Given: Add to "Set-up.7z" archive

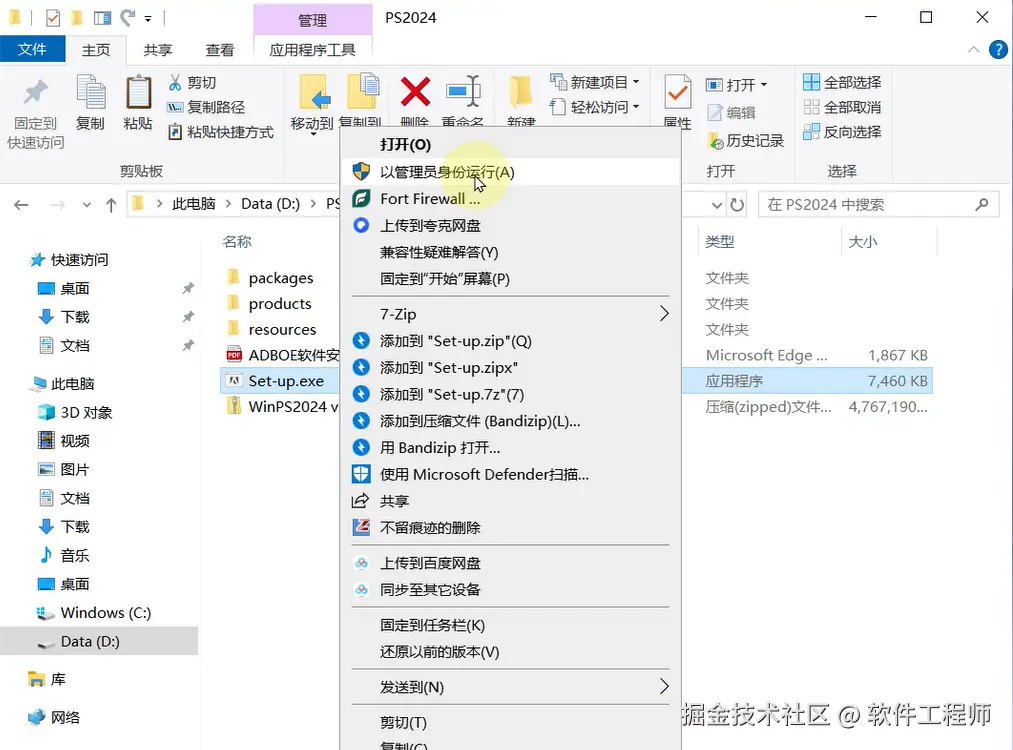Looking at the screenshot, I should click(510, 394).
